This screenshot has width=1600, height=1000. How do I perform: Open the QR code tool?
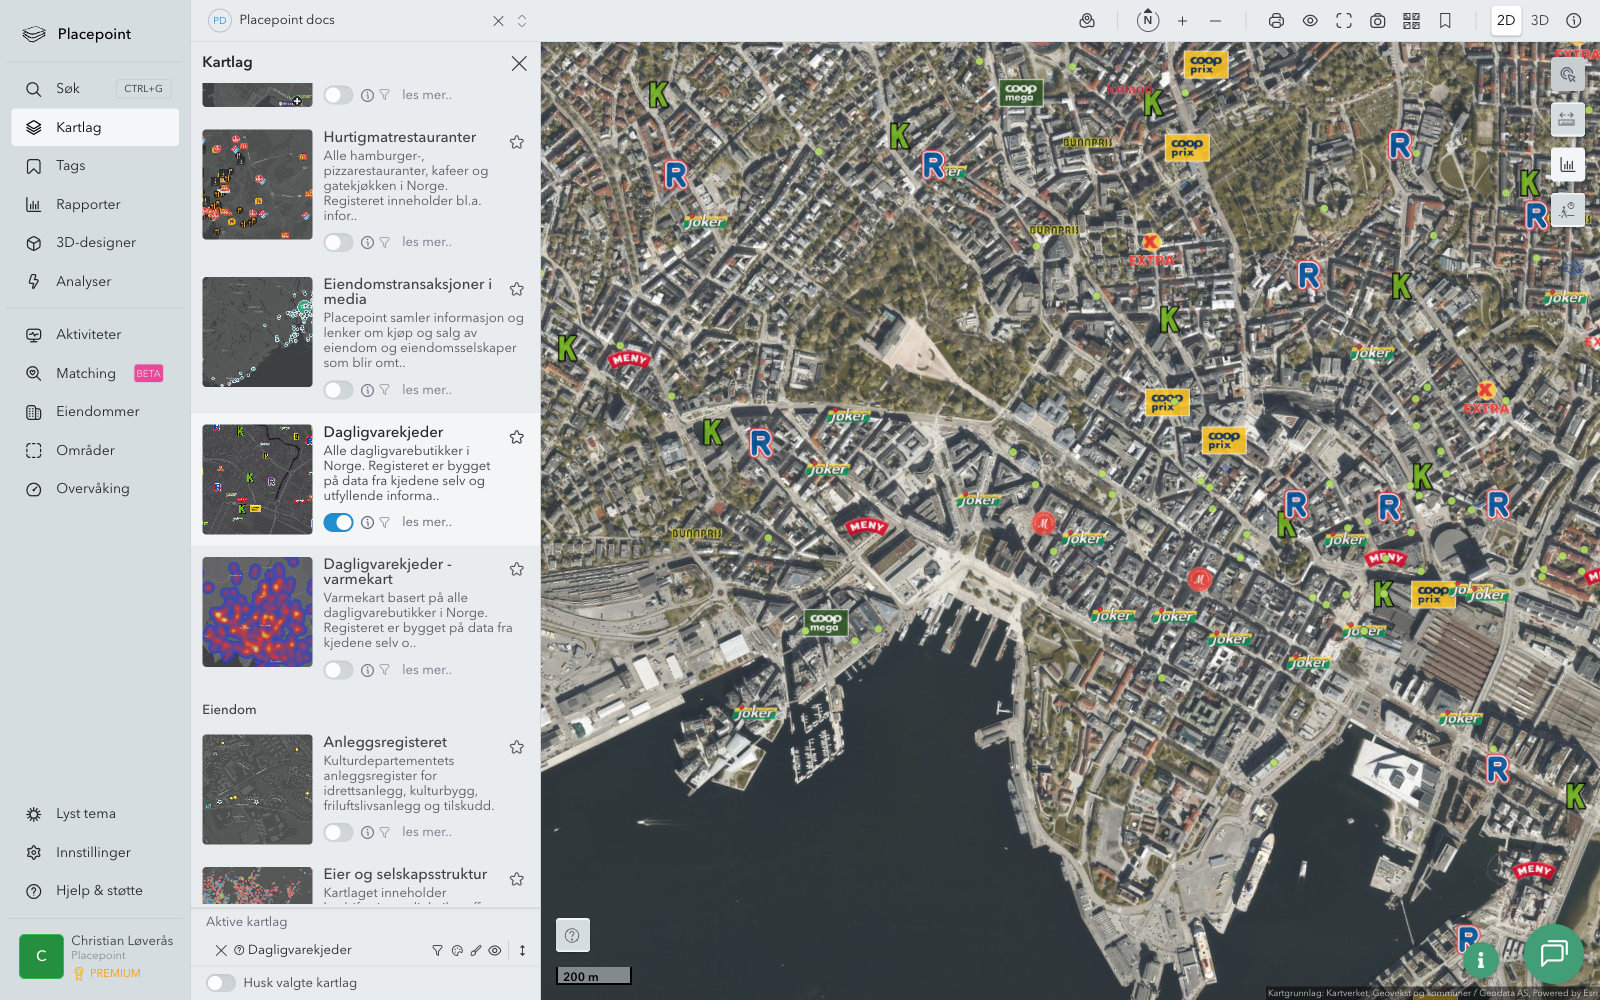pyautogui.click(x=1411, y=21)
